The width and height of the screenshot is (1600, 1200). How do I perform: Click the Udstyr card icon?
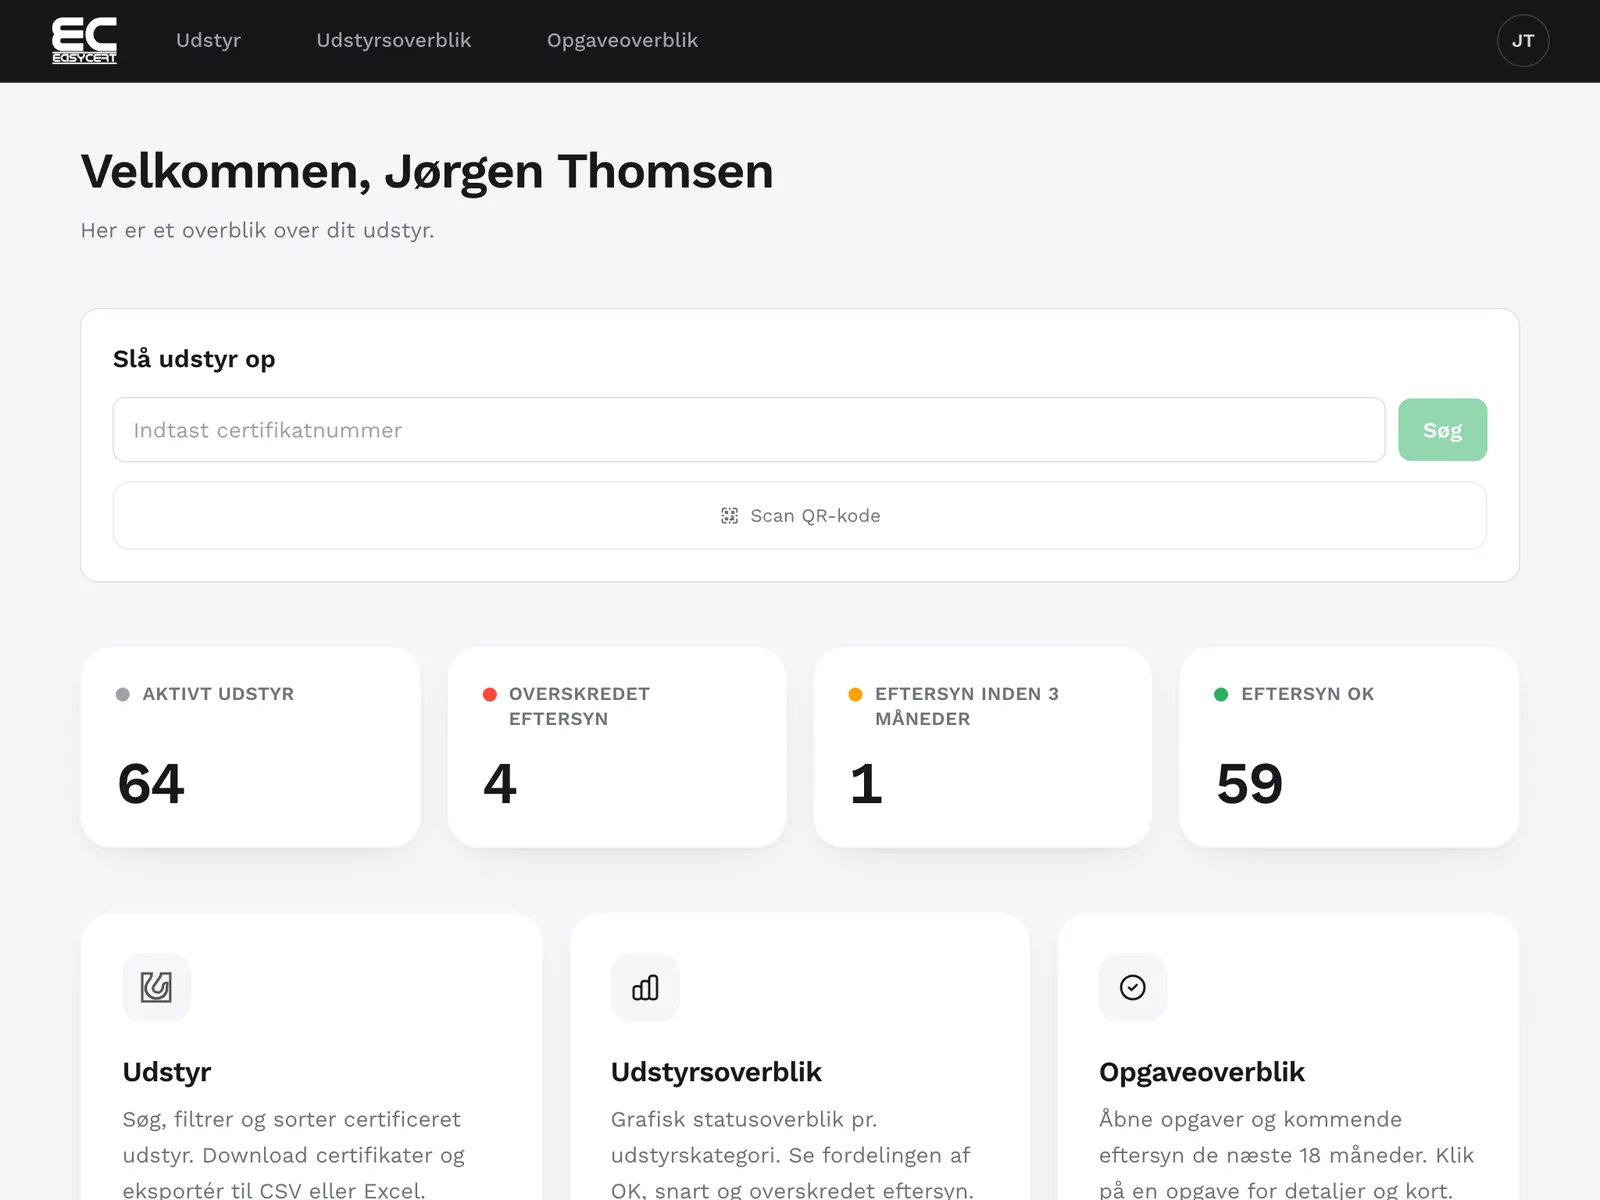156,987
